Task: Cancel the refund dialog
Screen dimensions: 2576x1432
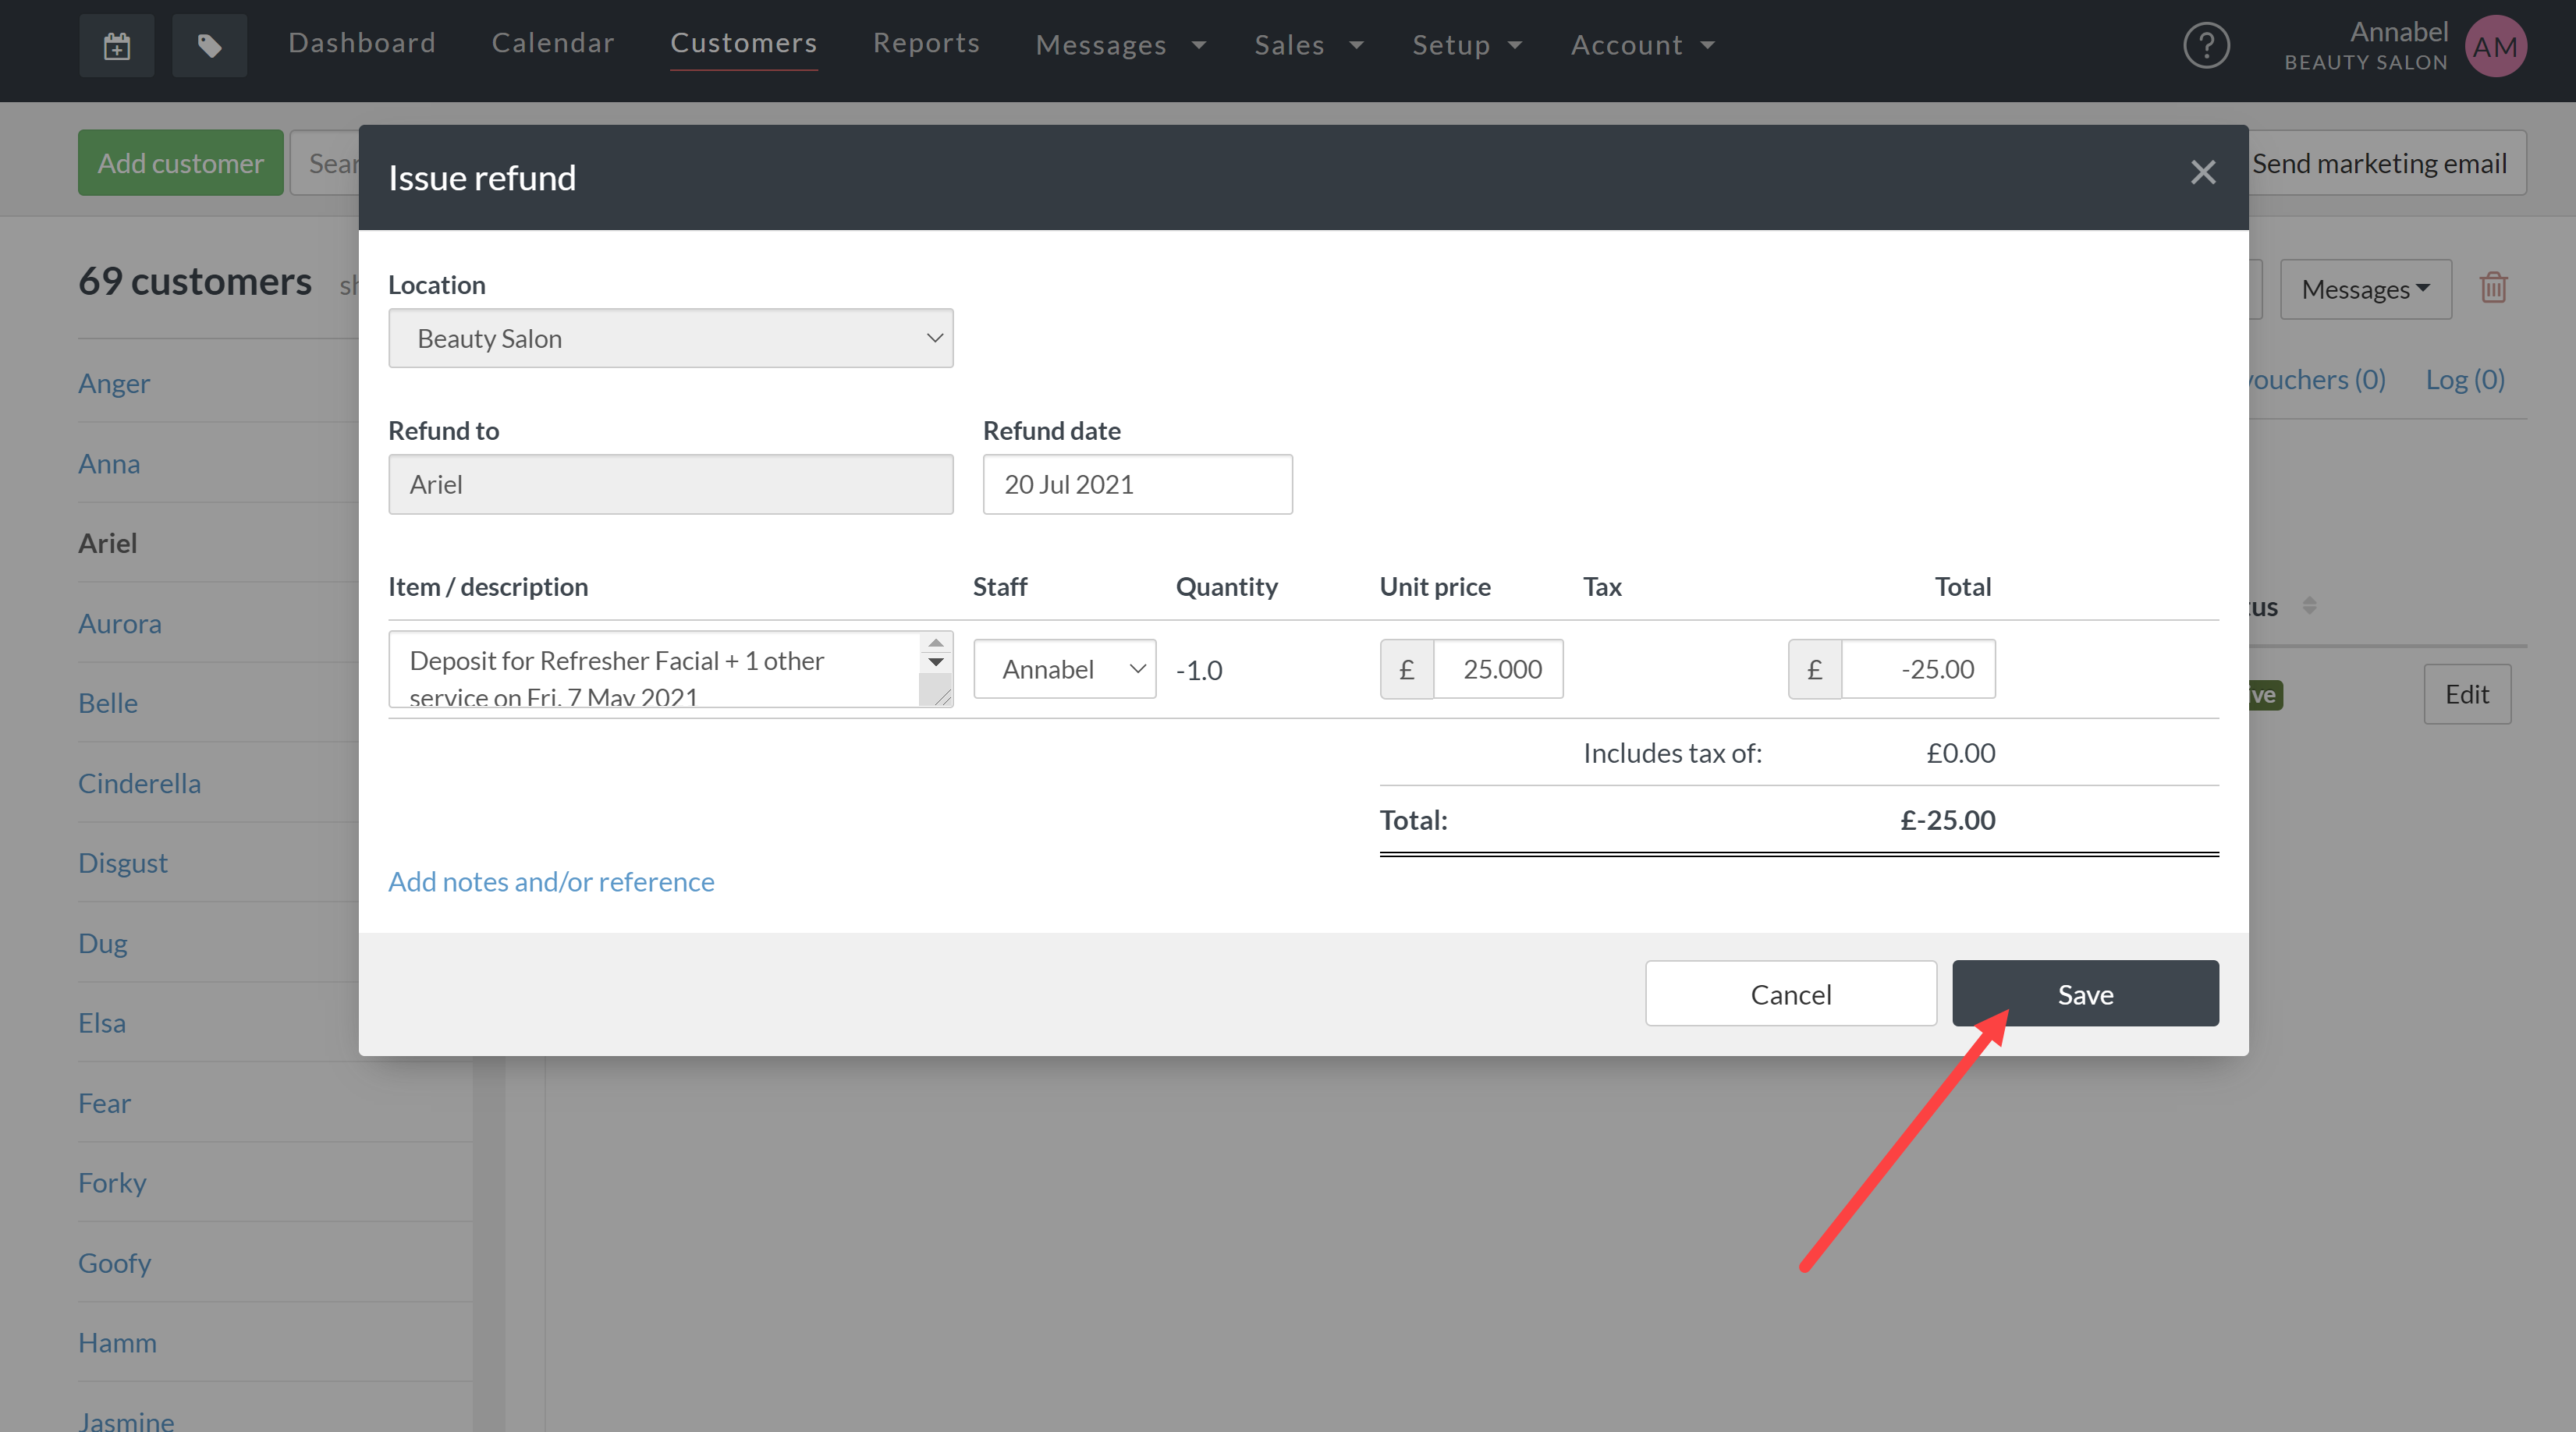Action: tap(1790, 993)
